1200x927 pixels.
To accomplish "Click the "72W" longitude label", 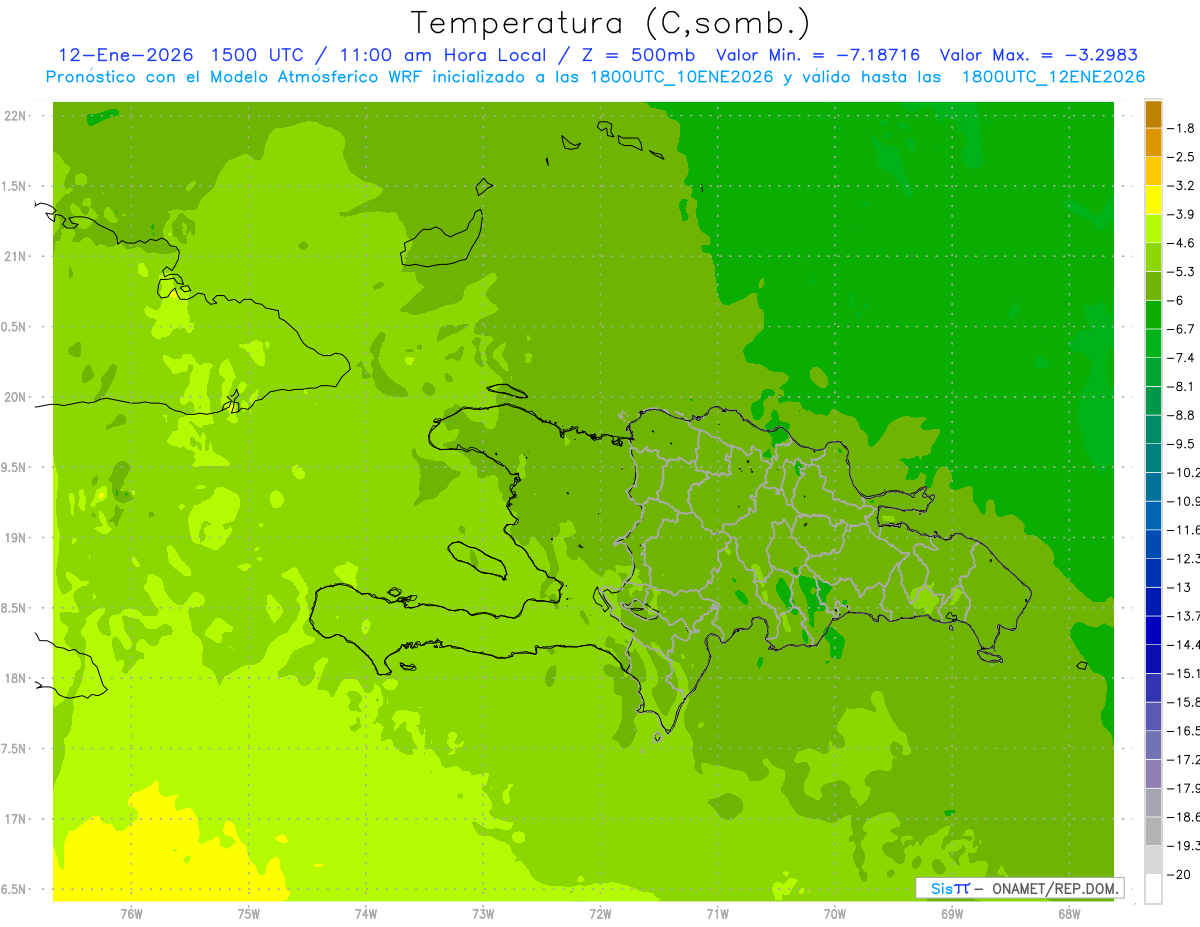I will click(600, 913).
